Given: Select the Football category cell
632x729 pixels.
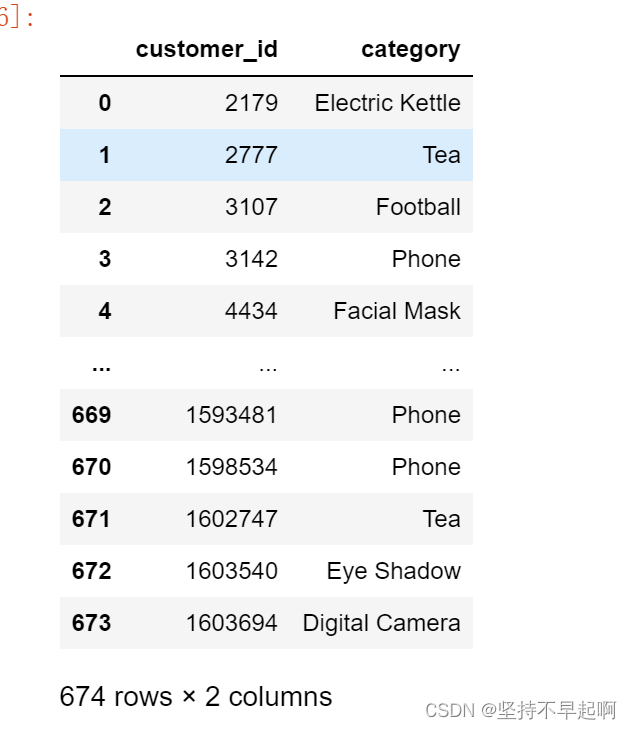Looking at the screenshot, I should pos(418,207).
